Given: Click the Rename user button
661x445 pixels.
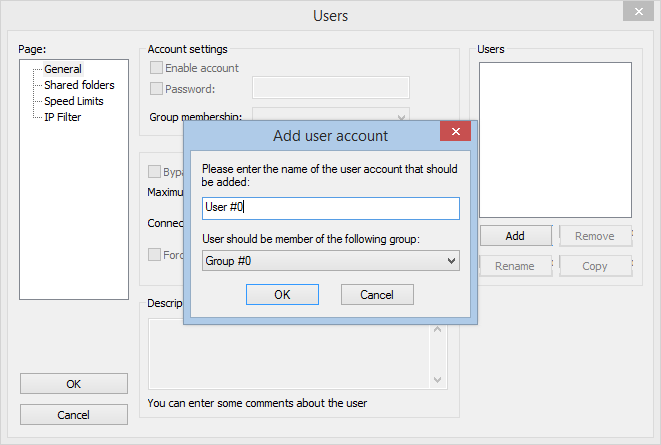Looking at the screenshot, I should (x=515, y=266).
